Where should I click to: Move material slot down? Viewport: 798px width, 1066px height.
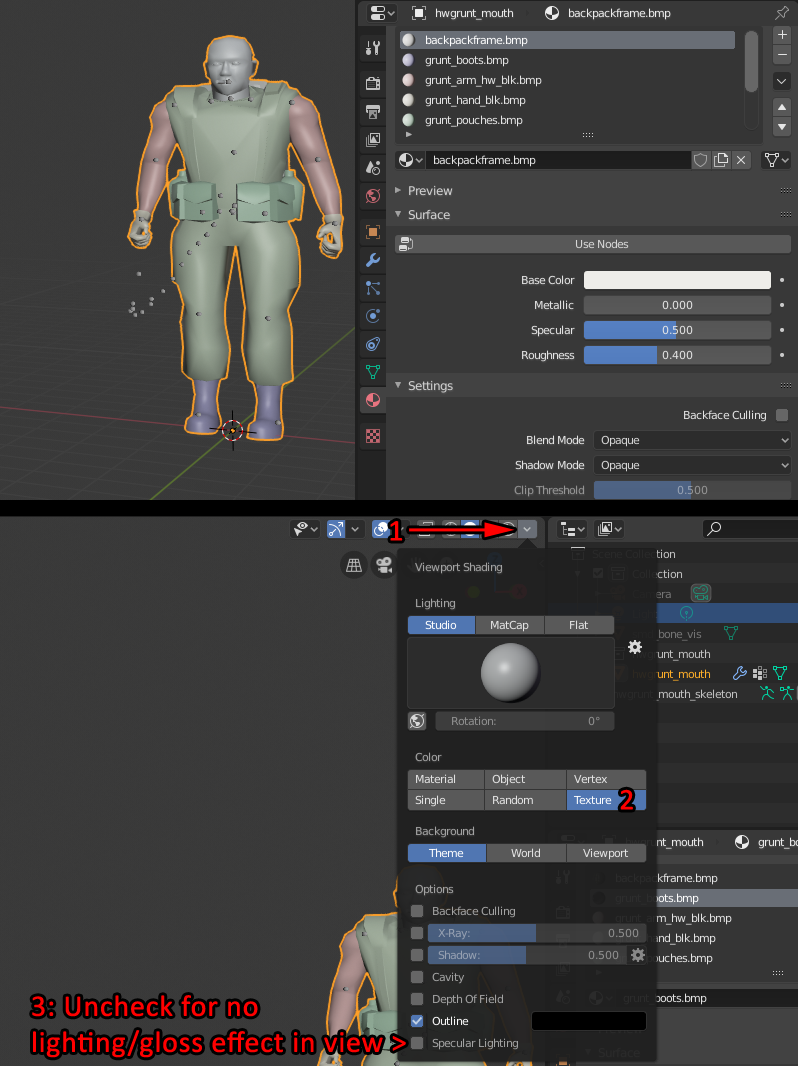[x=782, y=126]
